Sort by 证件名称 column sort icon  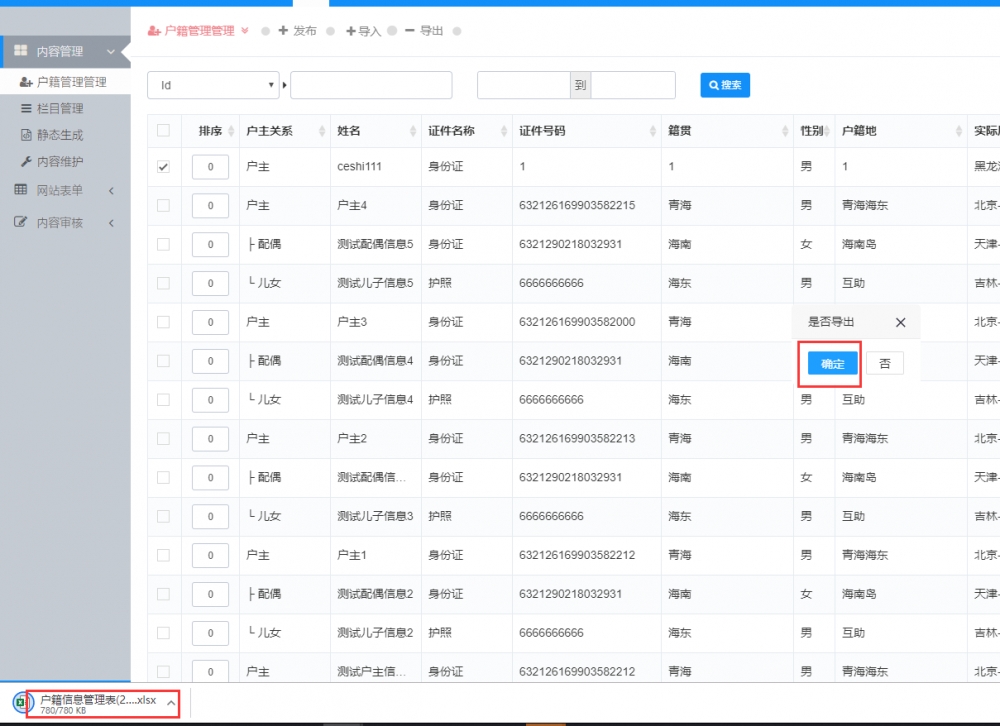pos(504,131)
